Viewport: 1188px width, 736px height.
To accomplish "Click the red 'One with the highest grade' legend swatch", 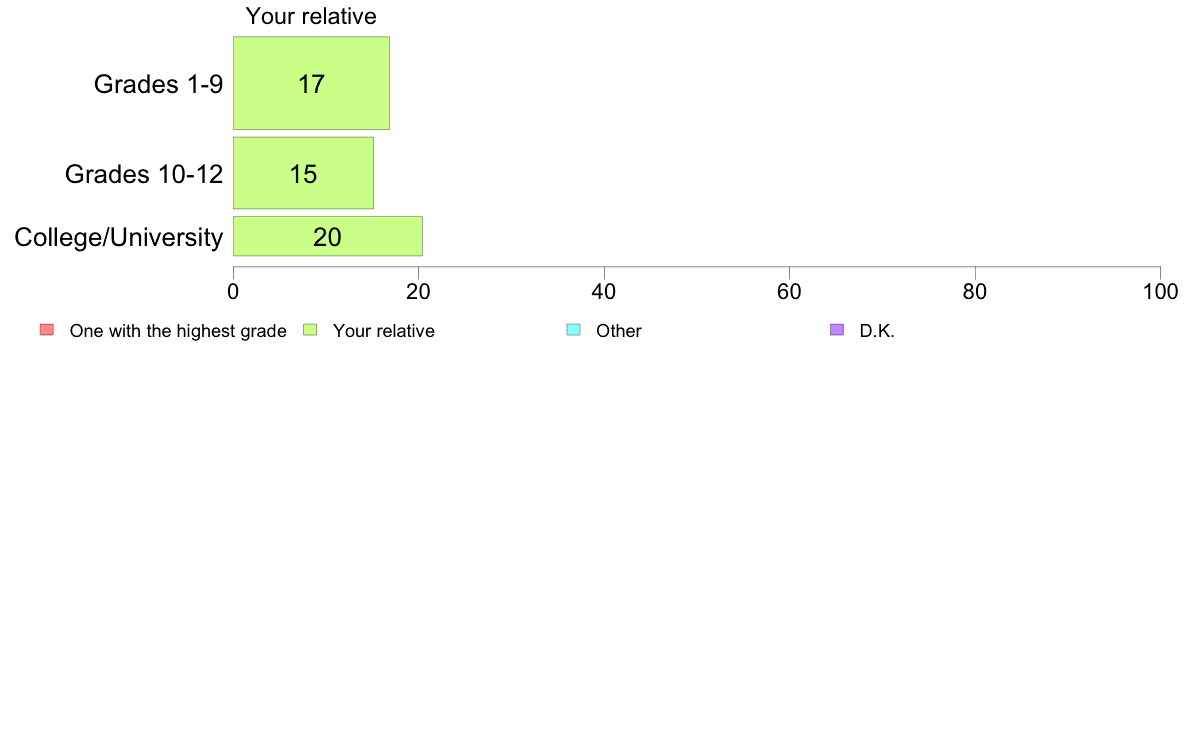I will click(x=47, y=330).
